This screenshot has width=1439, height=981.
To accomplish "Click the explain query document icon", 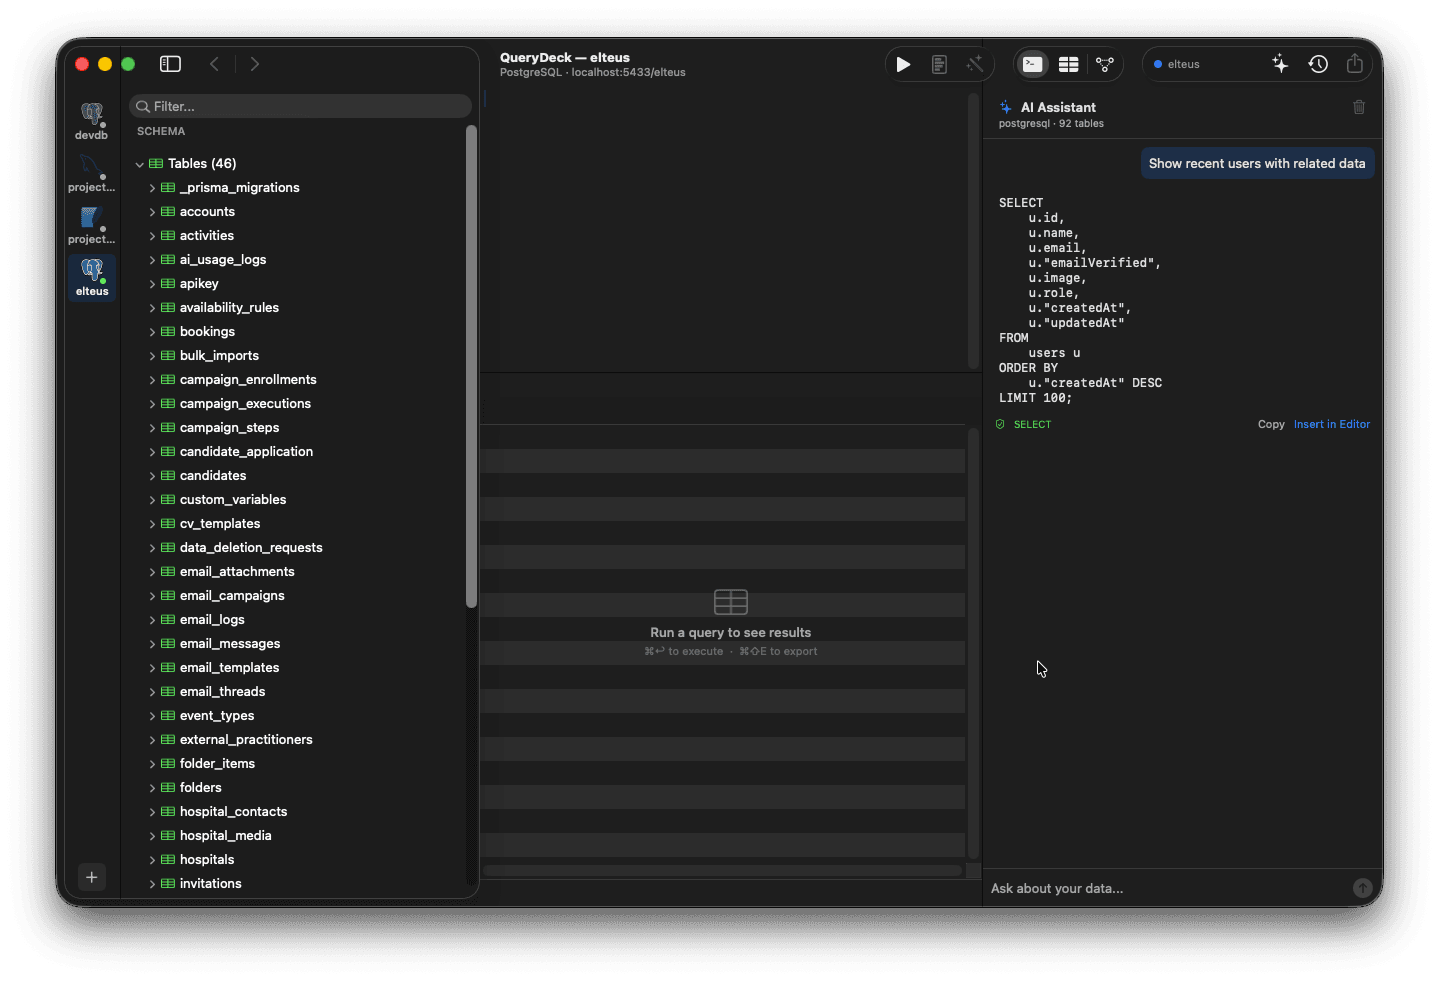I will (x=939, y=64).
